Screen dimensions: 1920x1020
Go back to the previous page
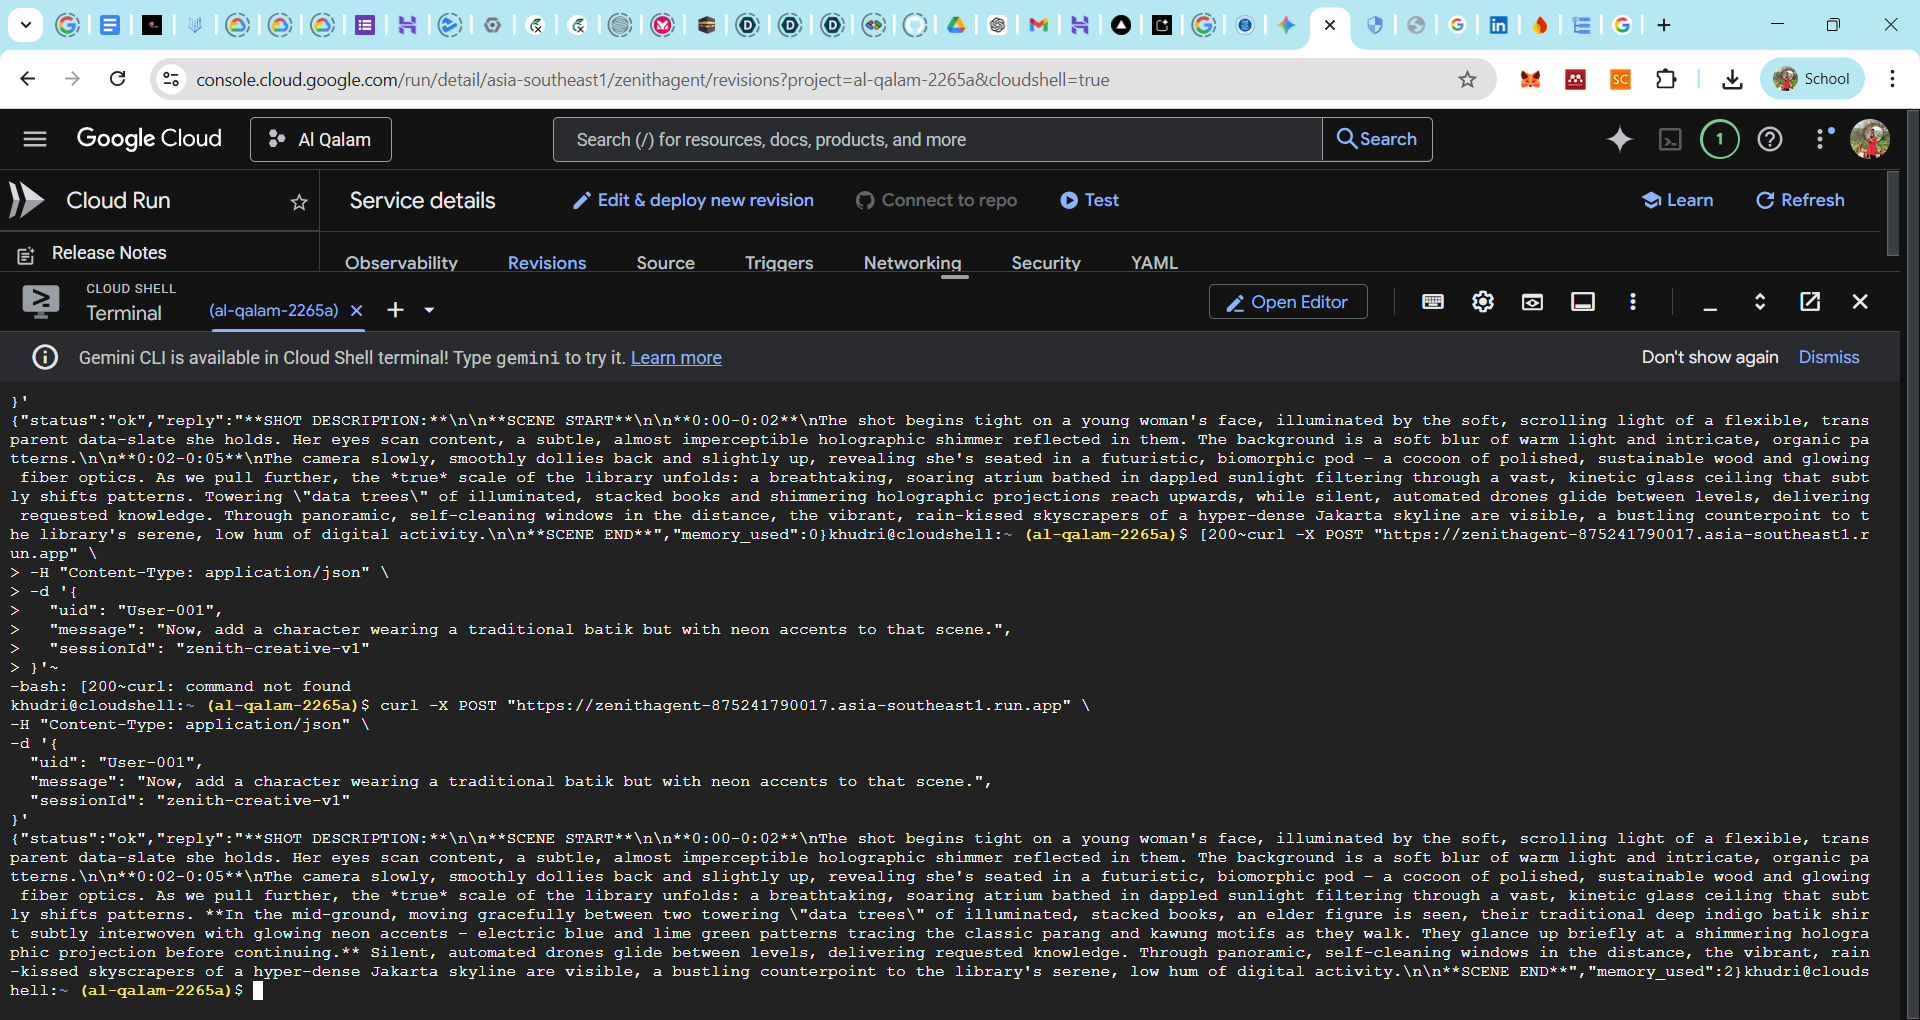(28, 79)
